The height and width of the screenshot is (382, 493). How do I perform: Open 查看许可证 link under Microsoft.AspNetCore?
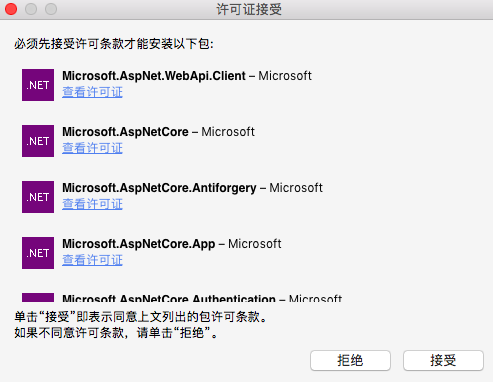92,148
